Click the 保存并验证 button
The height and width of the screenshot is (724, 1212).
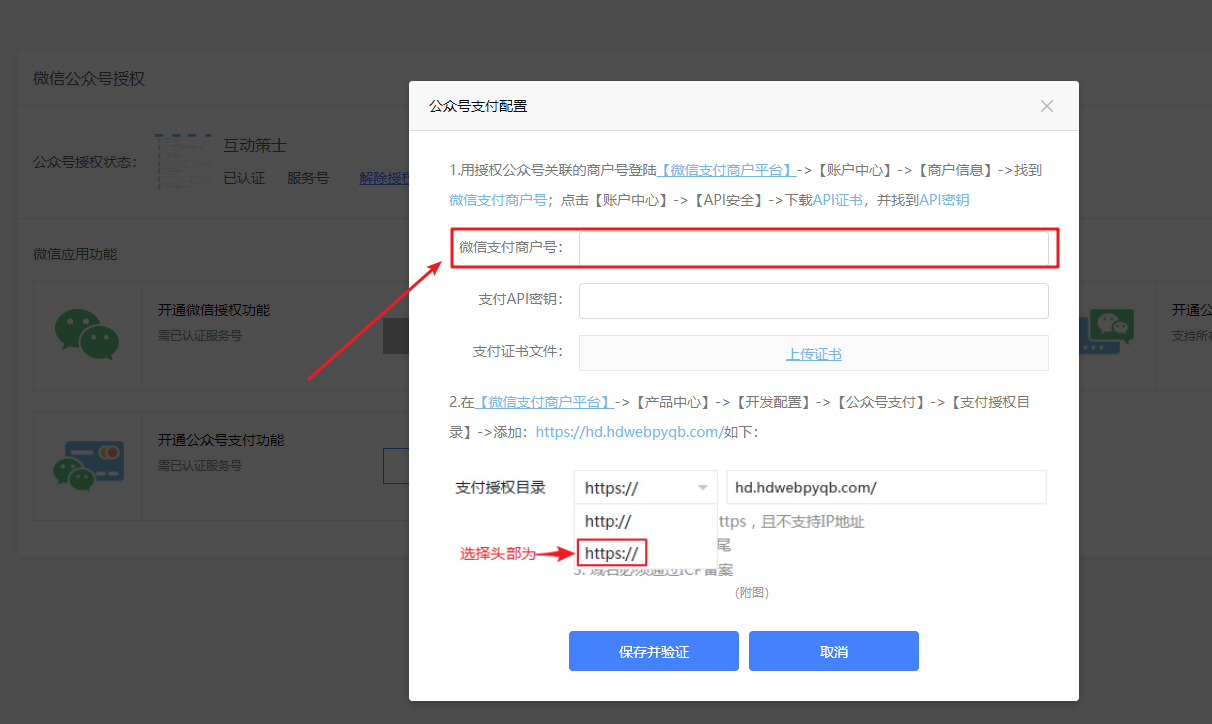click(654, 651)
